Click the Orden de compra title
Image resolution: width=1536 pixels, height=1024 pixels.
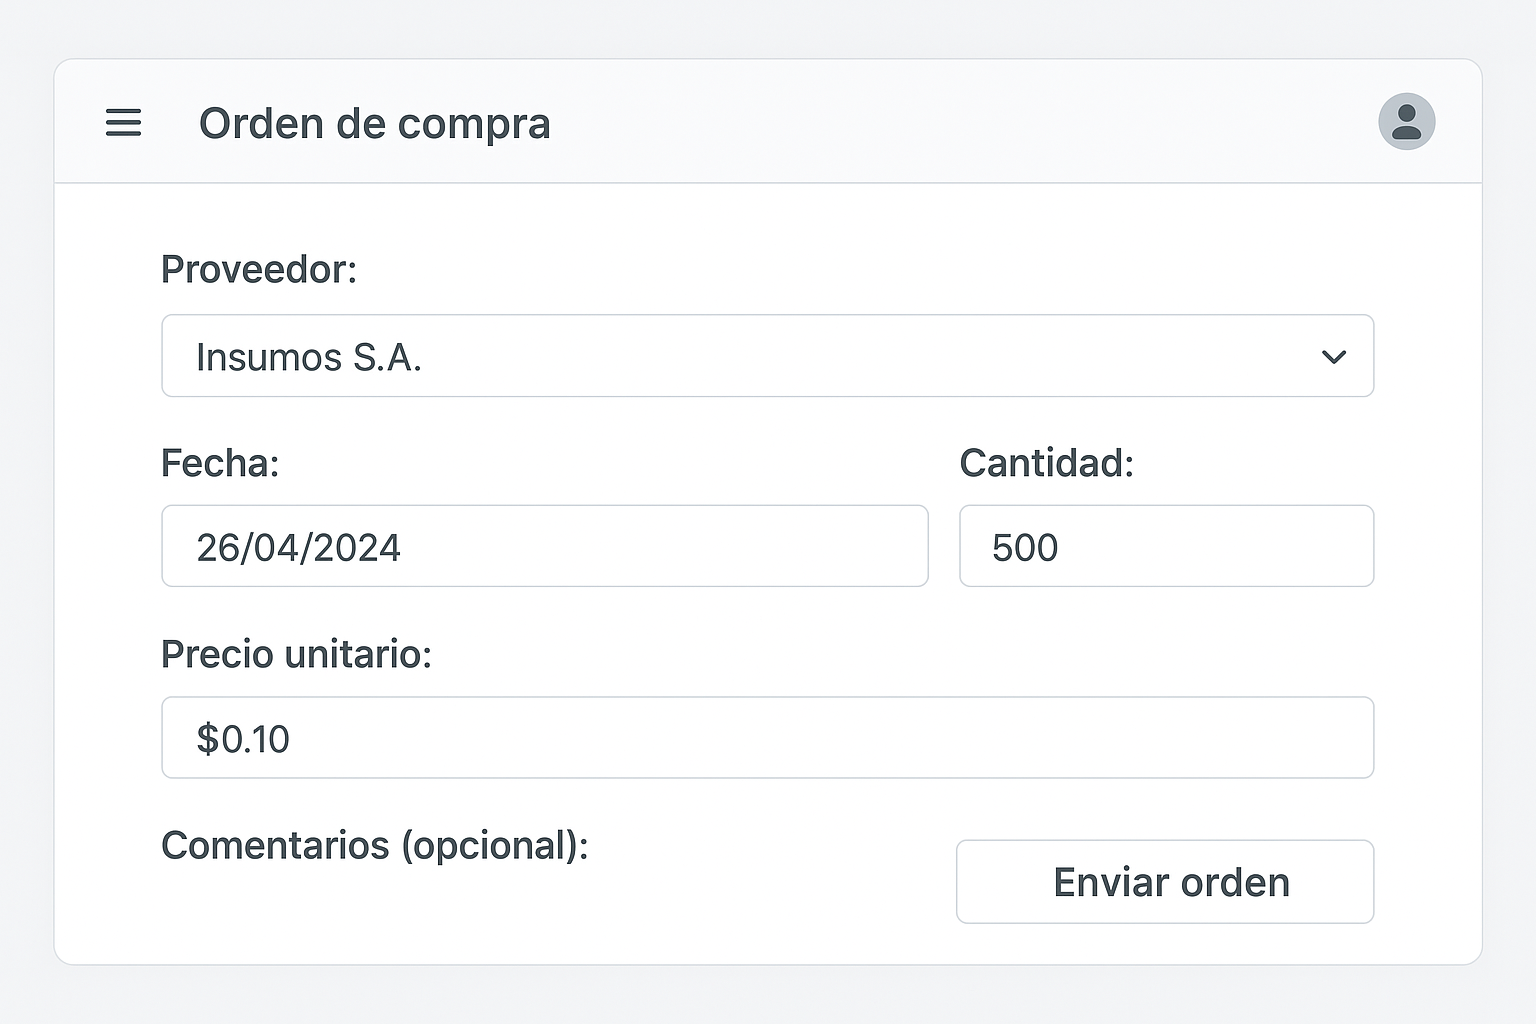click(375, 123)
